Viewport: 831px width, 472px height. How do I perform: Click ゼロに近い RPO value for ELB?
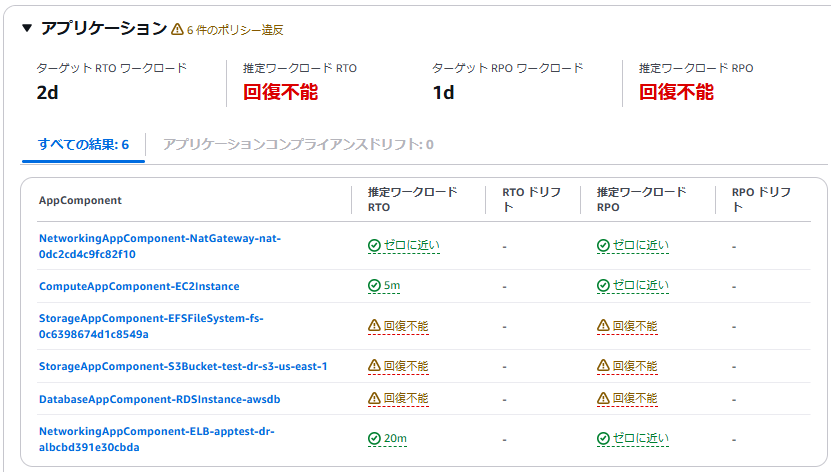click(x=641, y=438)
